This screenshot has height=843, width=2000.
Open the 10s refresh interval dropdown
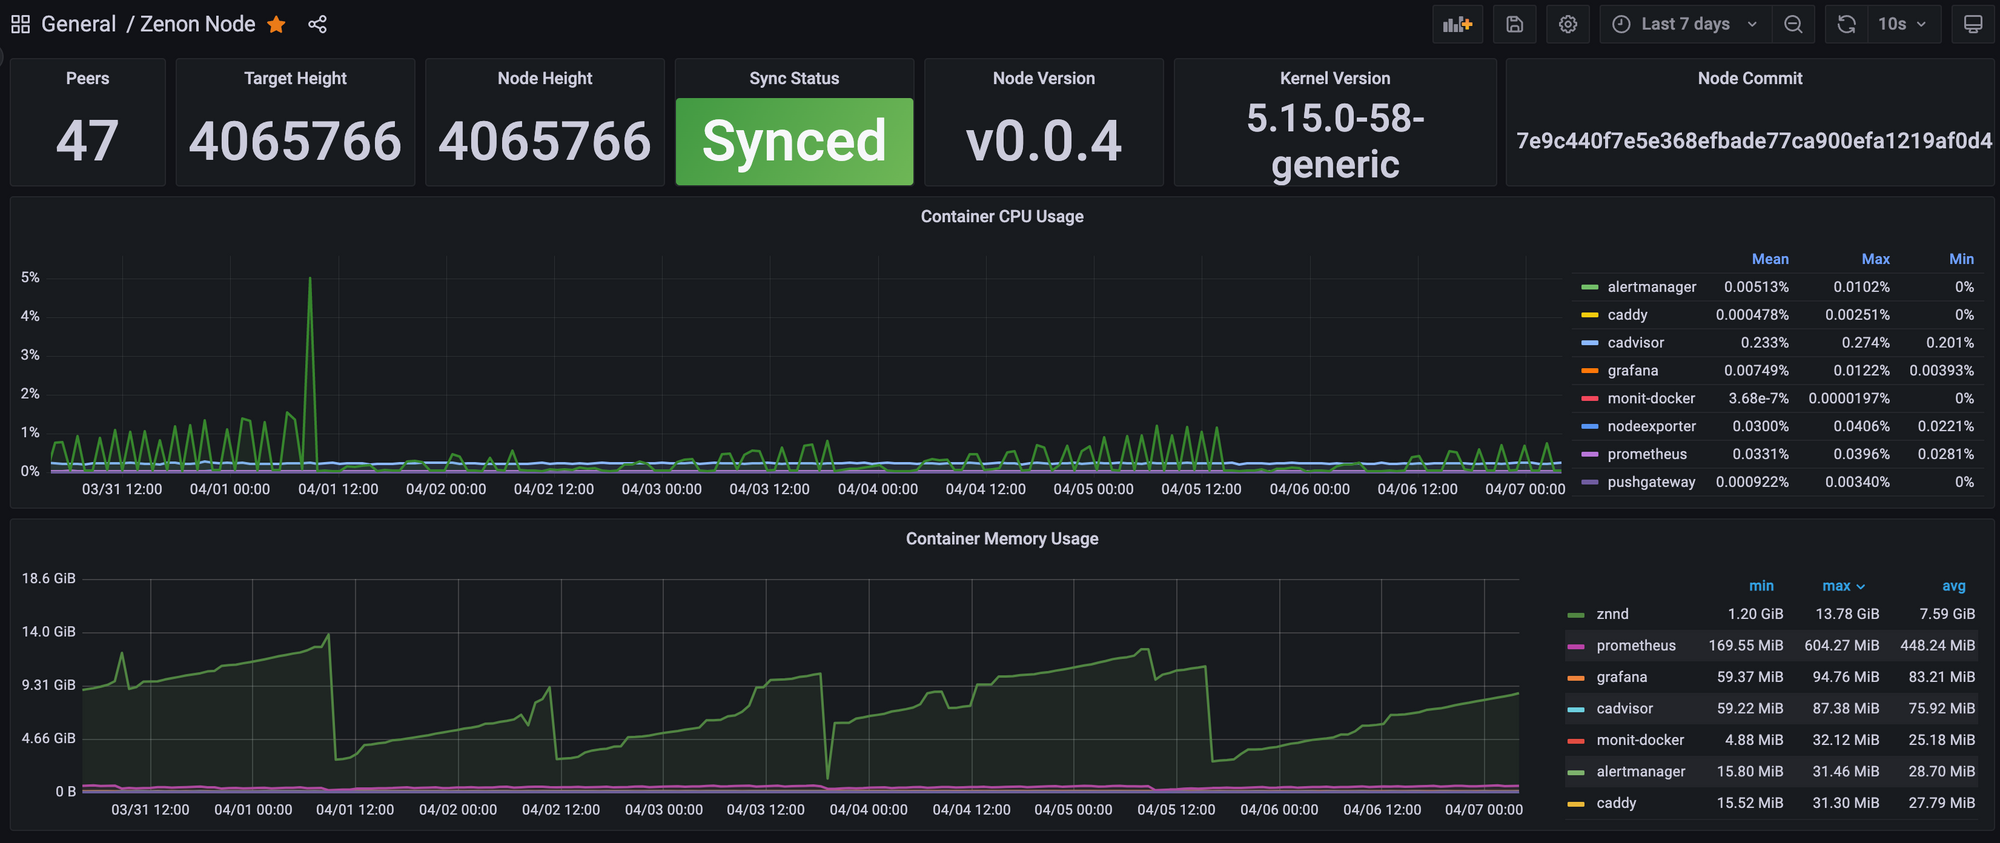click(1903, 24)
